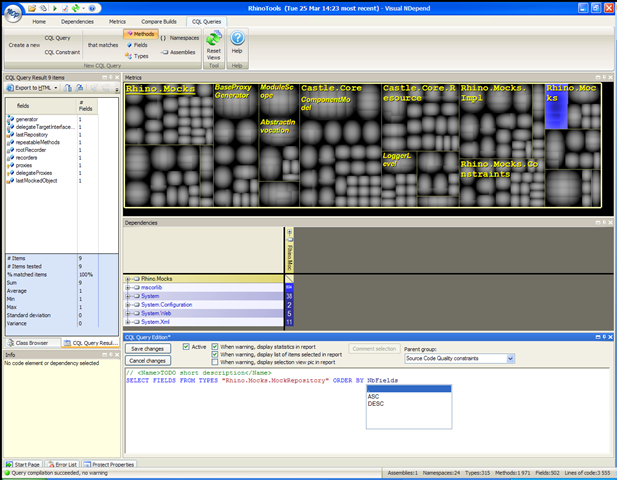Enable display selection view pic in report
Viewport: 617px width, 480px height.
(215, 362)
